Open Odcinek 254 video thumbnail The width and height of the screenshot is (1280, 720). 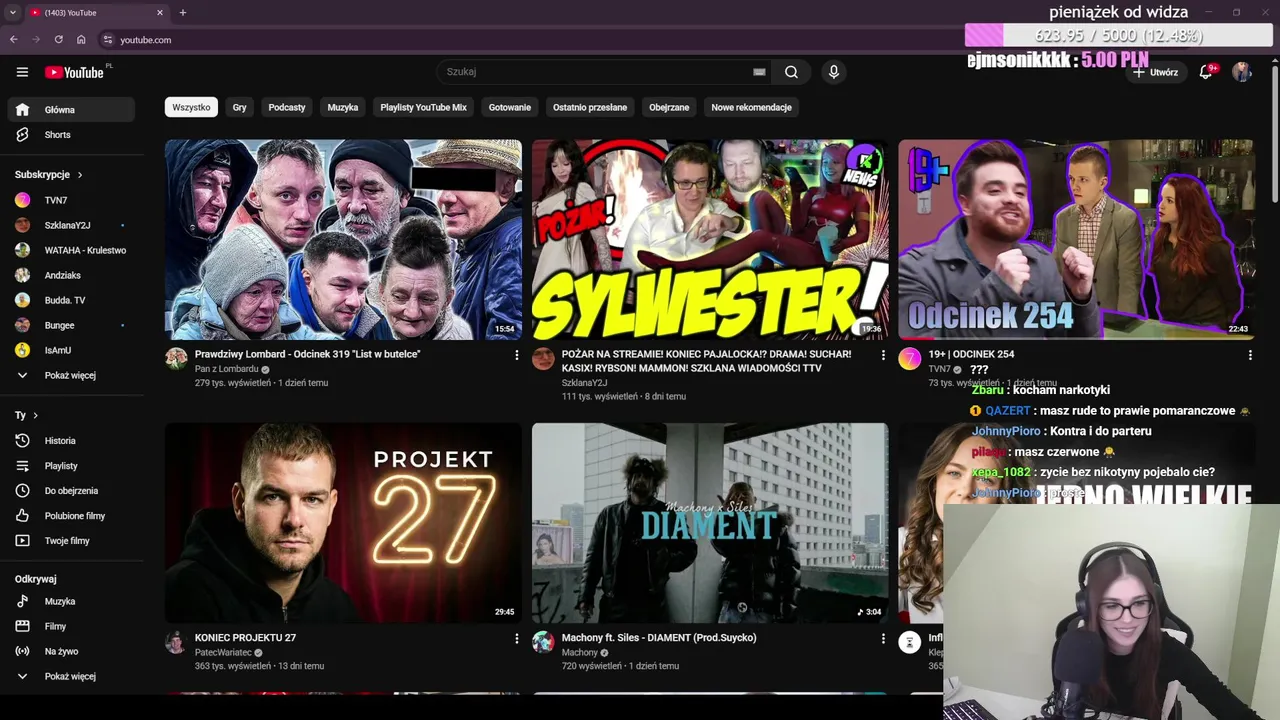pyautogui.click(x=1076, y=240)
